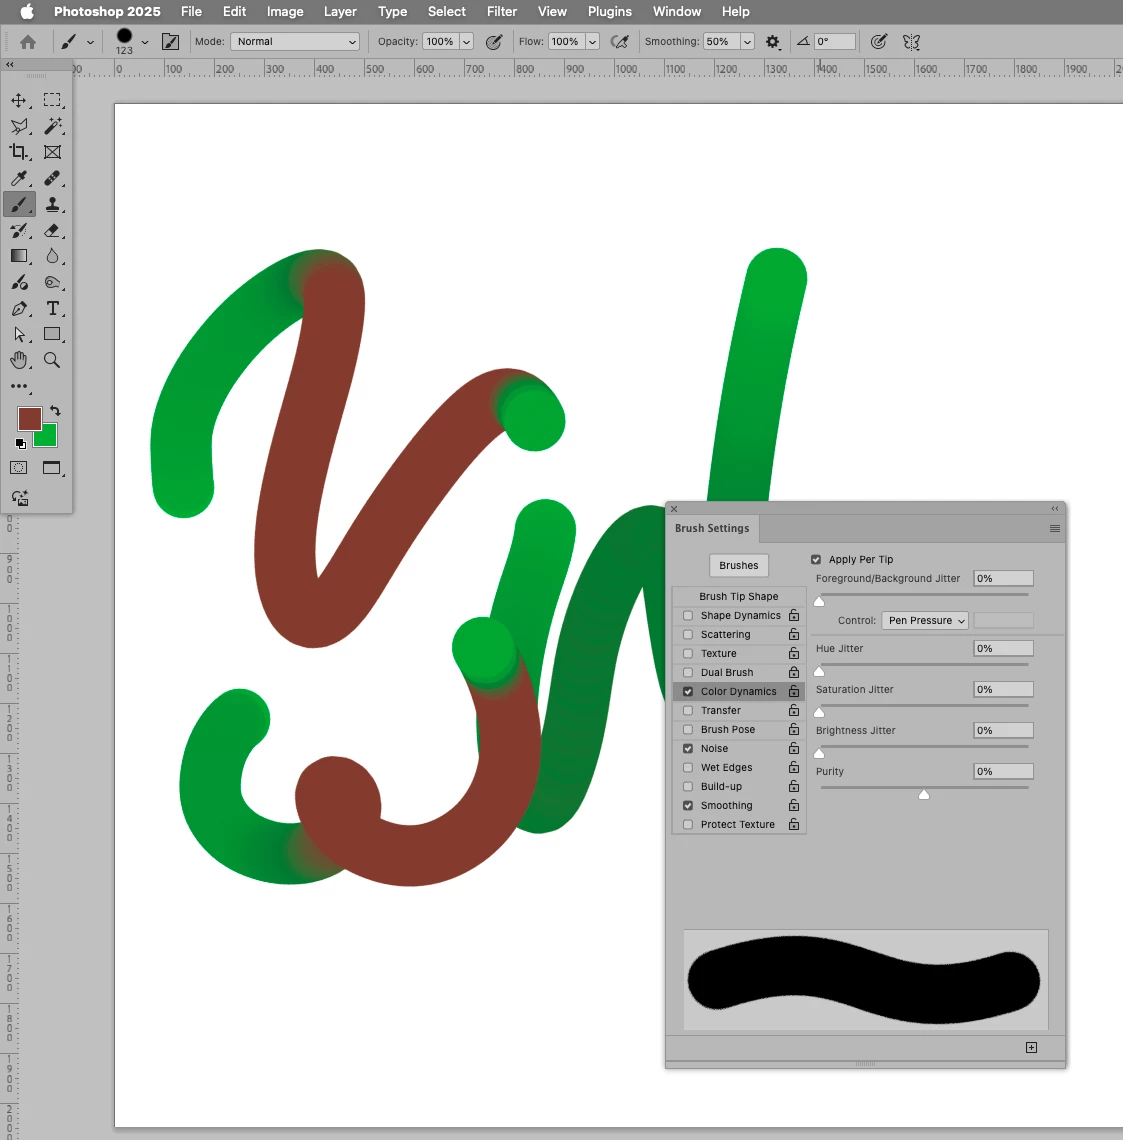1123x1140 pixels.
Task: Select the Brush tool in toolbar
Action: tap(19, 204)
